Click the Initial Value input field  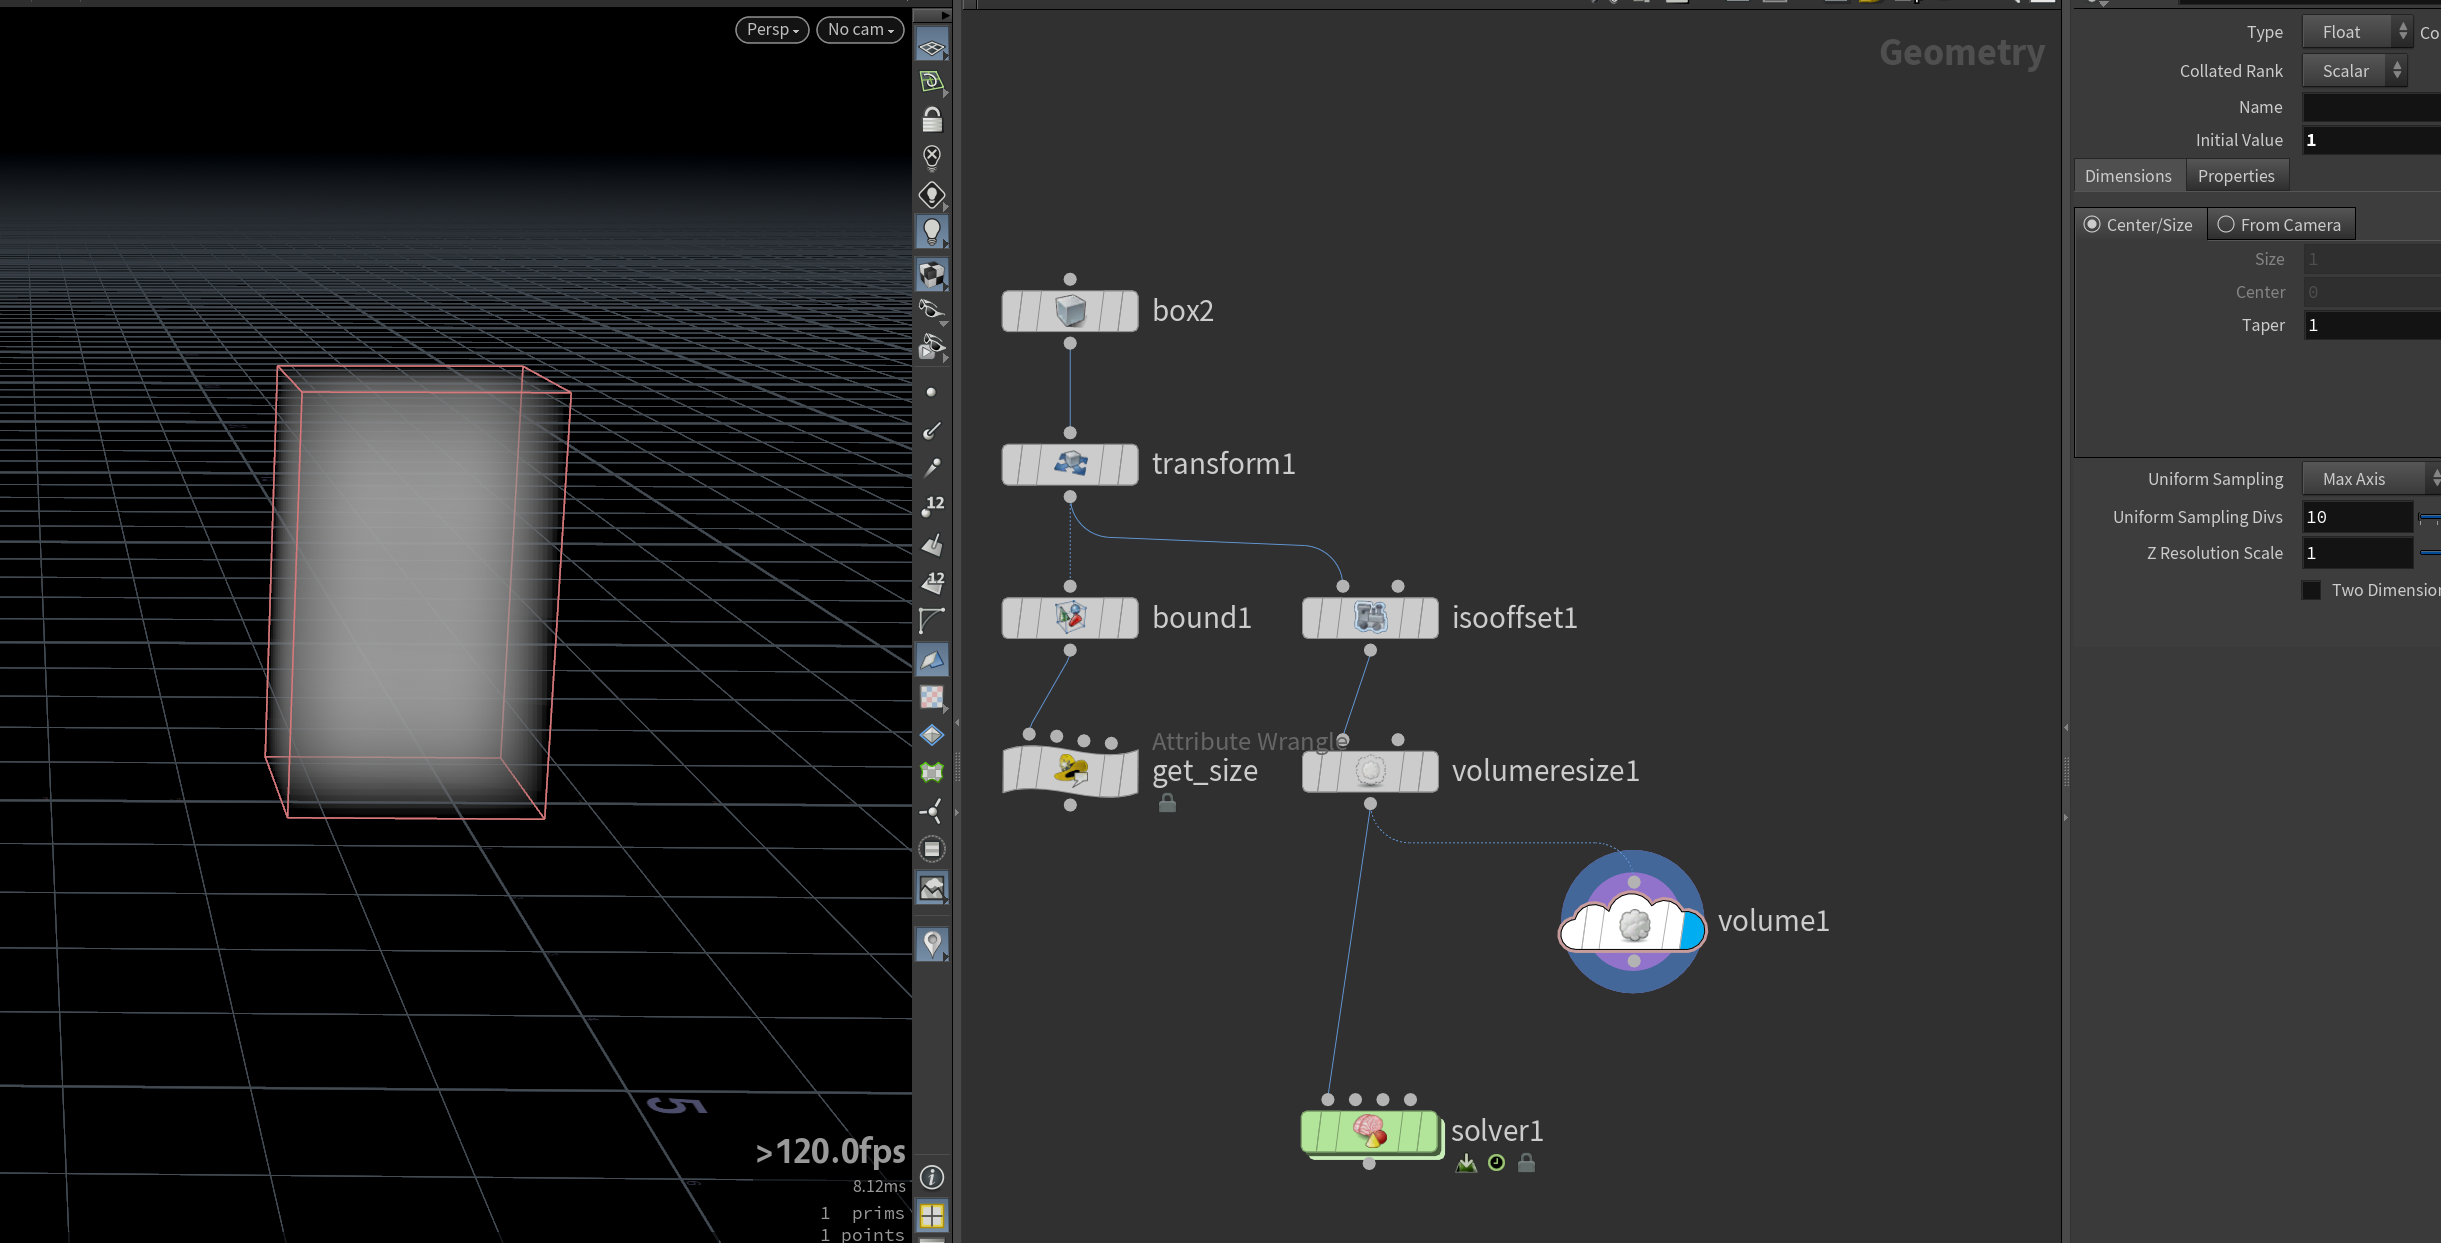[2371, 140]
